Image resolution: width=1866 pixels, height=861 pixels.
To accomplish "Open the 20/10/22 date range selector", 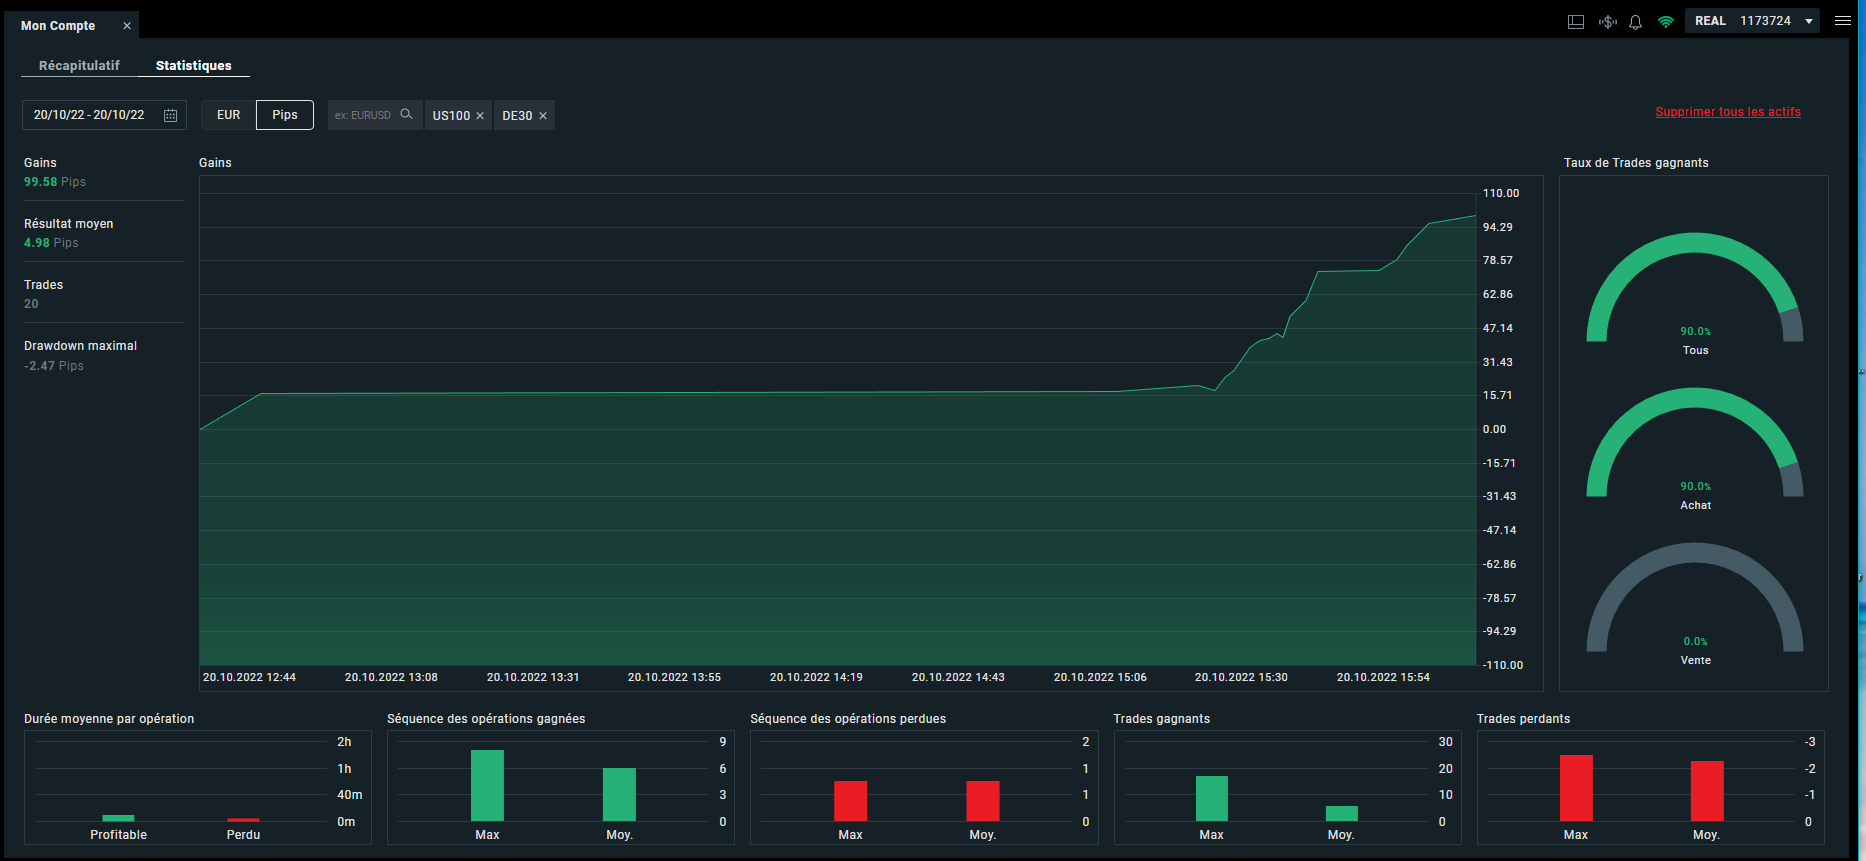I will pyautogui.click(x=104, y=115).
